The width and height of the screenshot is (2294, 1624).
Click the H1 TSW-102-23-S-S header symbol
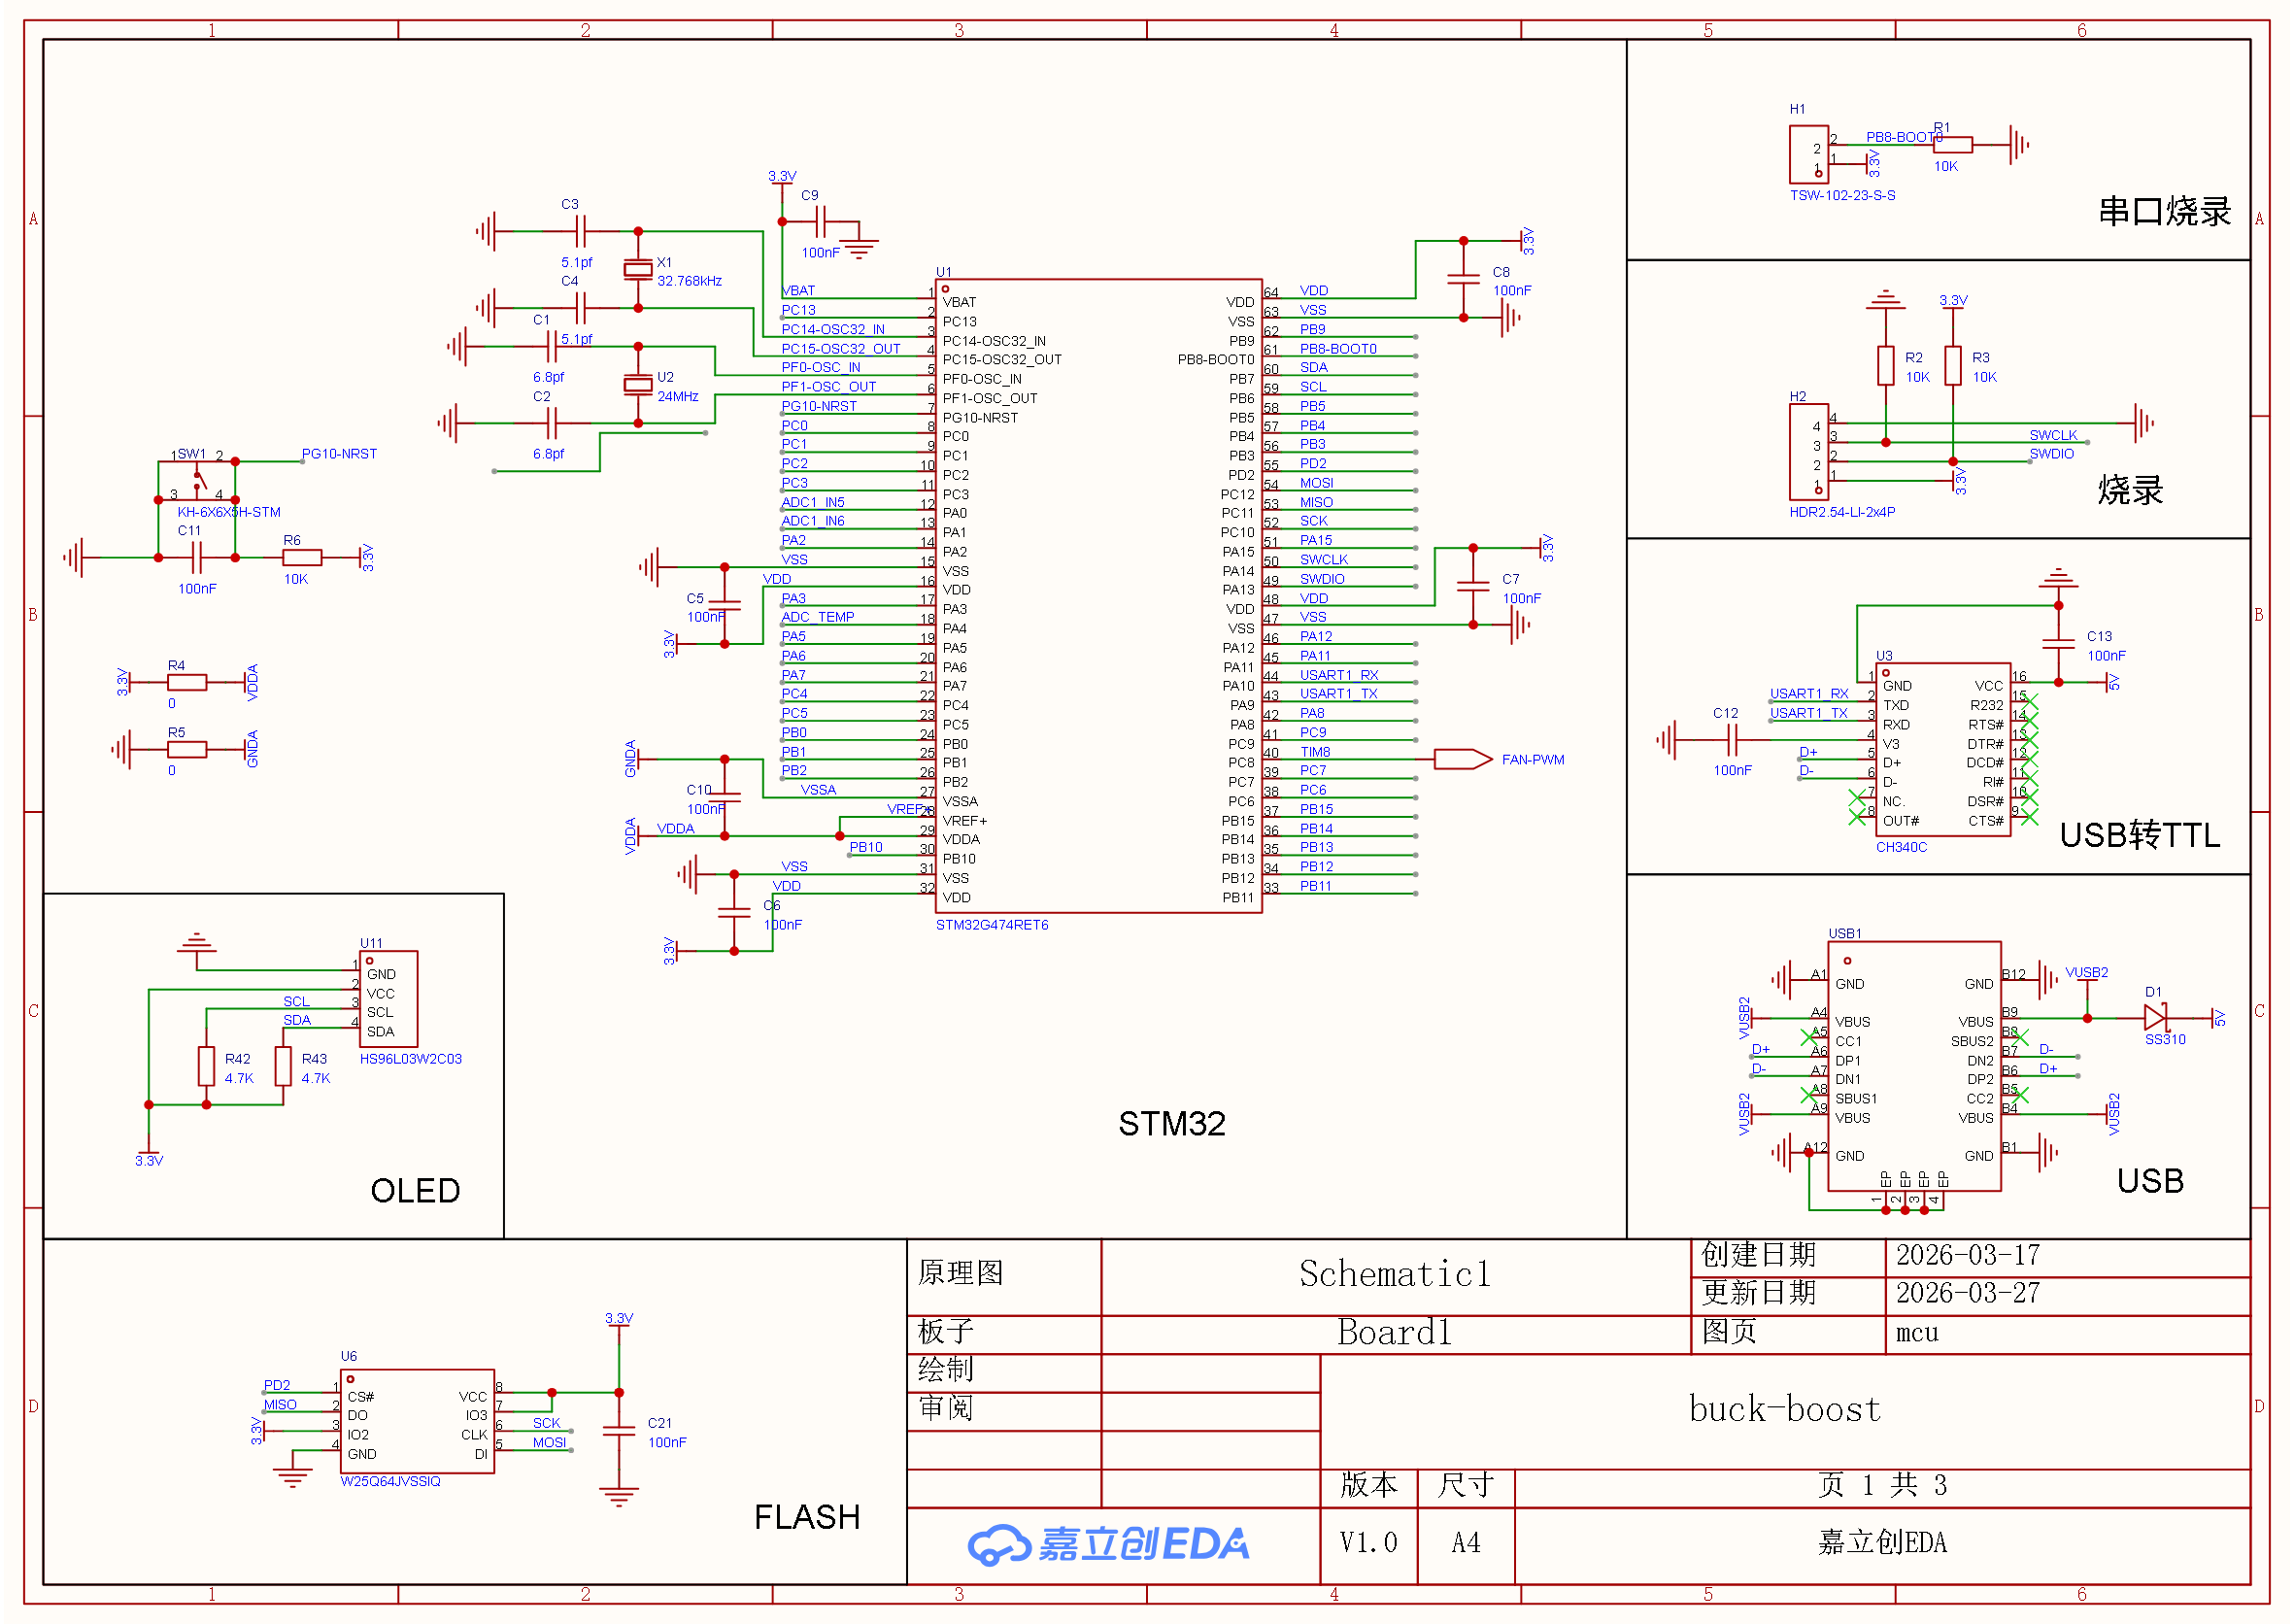(x=1809, y=154)
